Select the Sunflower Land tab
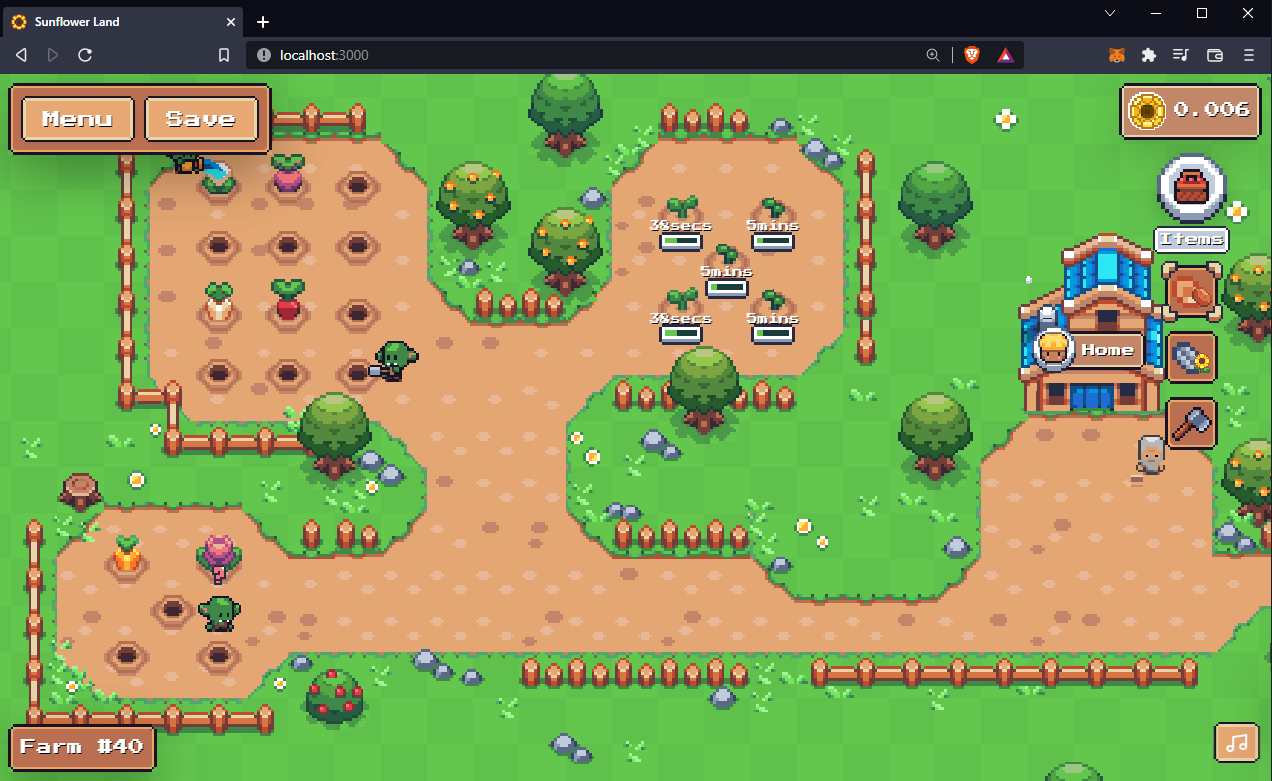 pos(122,21)
